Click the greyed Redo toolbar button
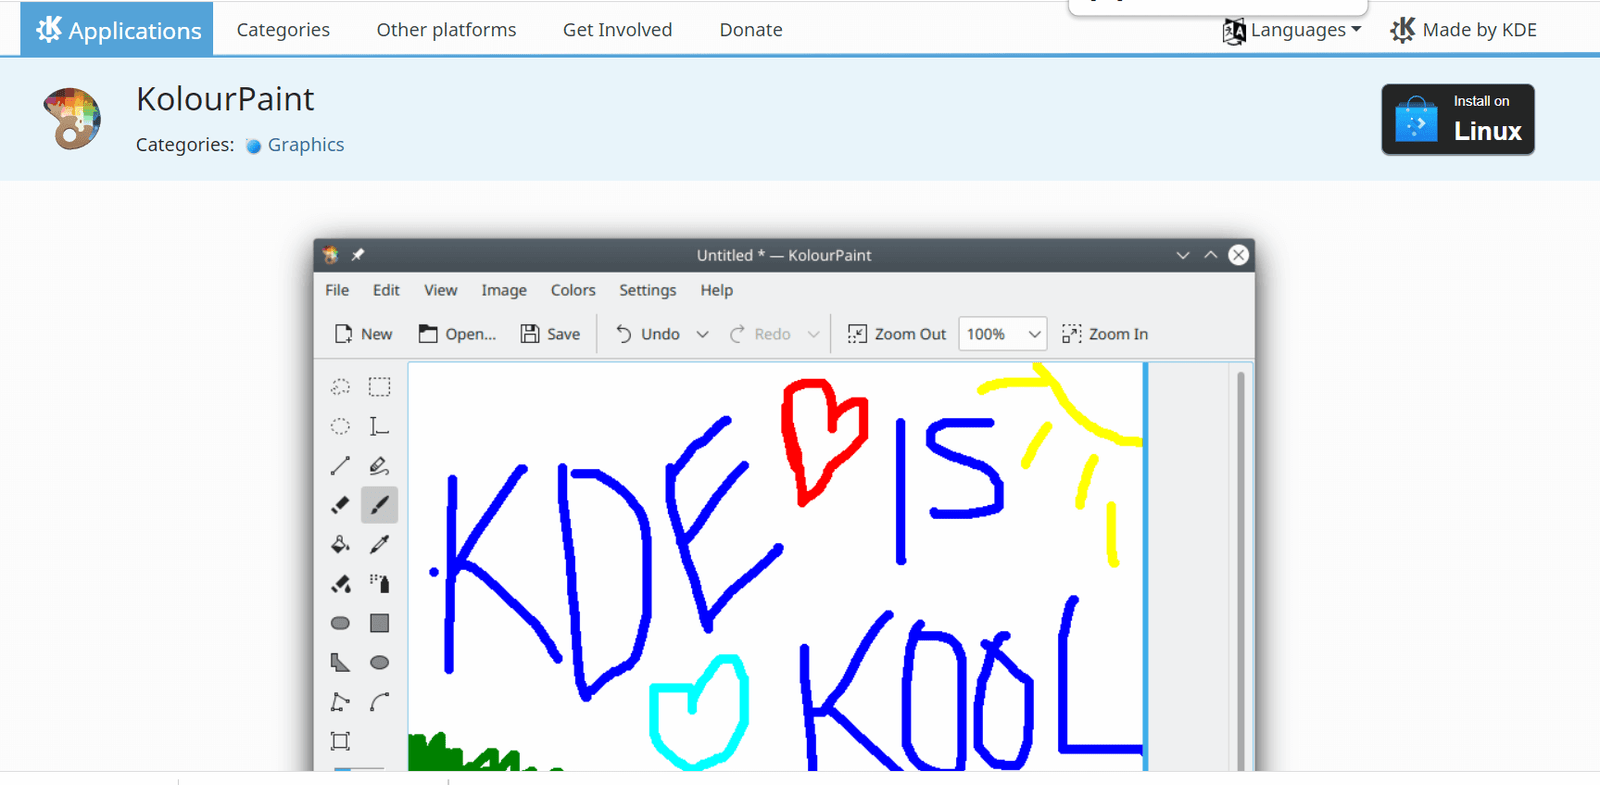Image resolution: width=1600 pixels, height=785 pixels. [x=760, y=334]
